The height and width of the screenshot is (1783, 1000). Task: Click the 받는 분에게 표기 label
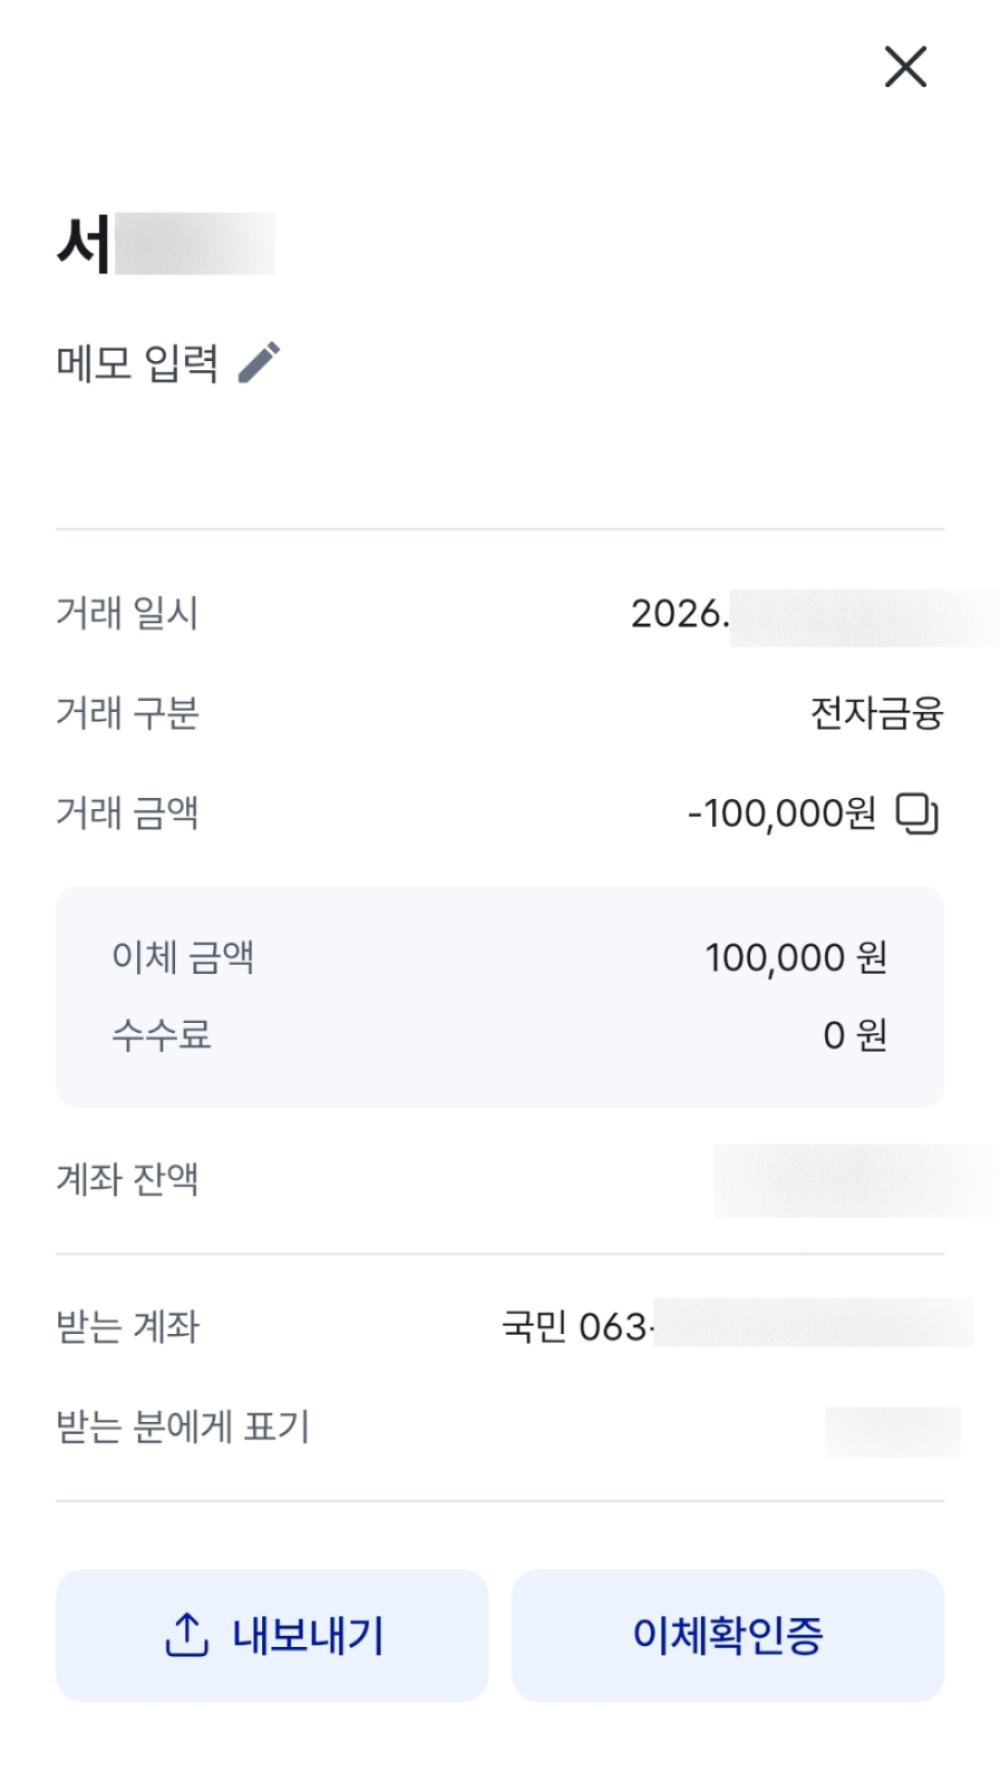point(183,1427)
